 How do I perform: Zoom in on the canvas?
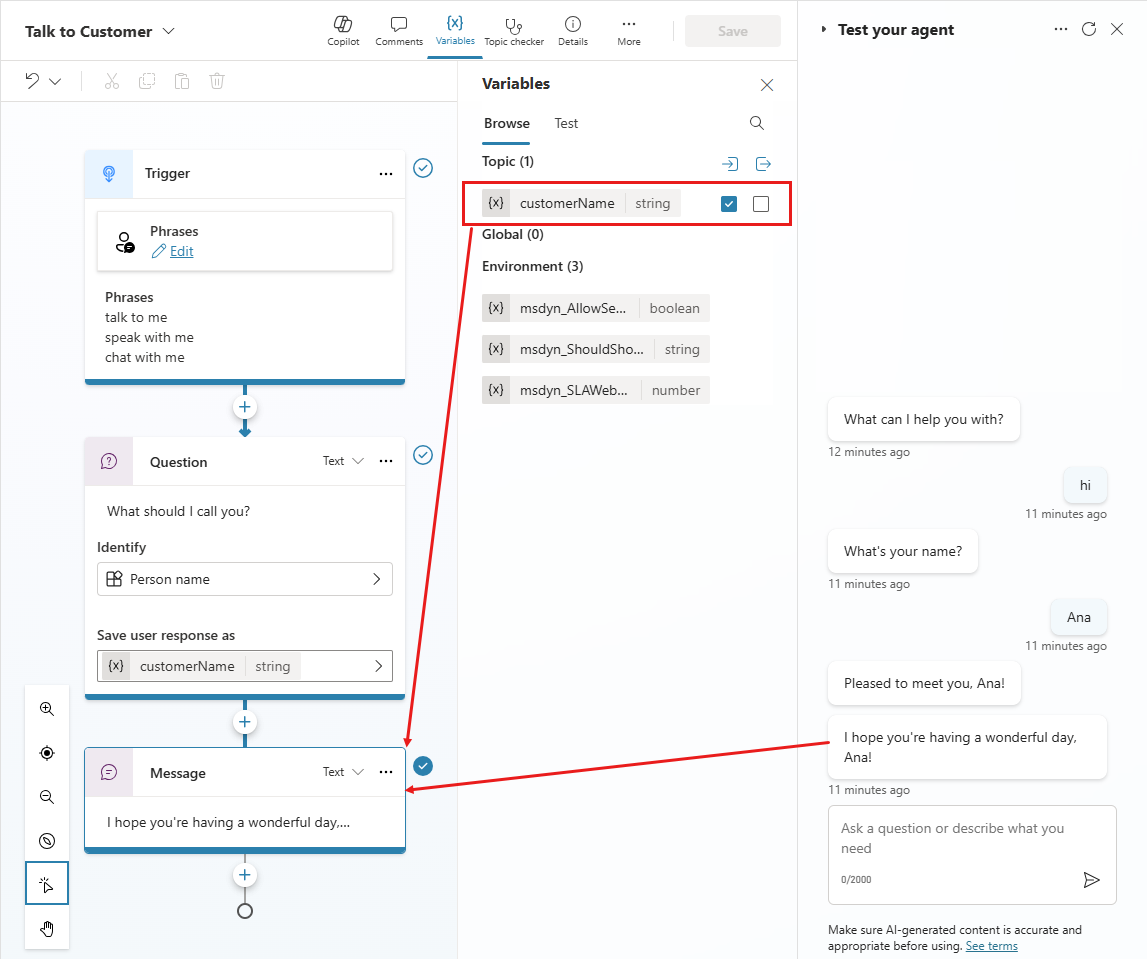[47, 708]
